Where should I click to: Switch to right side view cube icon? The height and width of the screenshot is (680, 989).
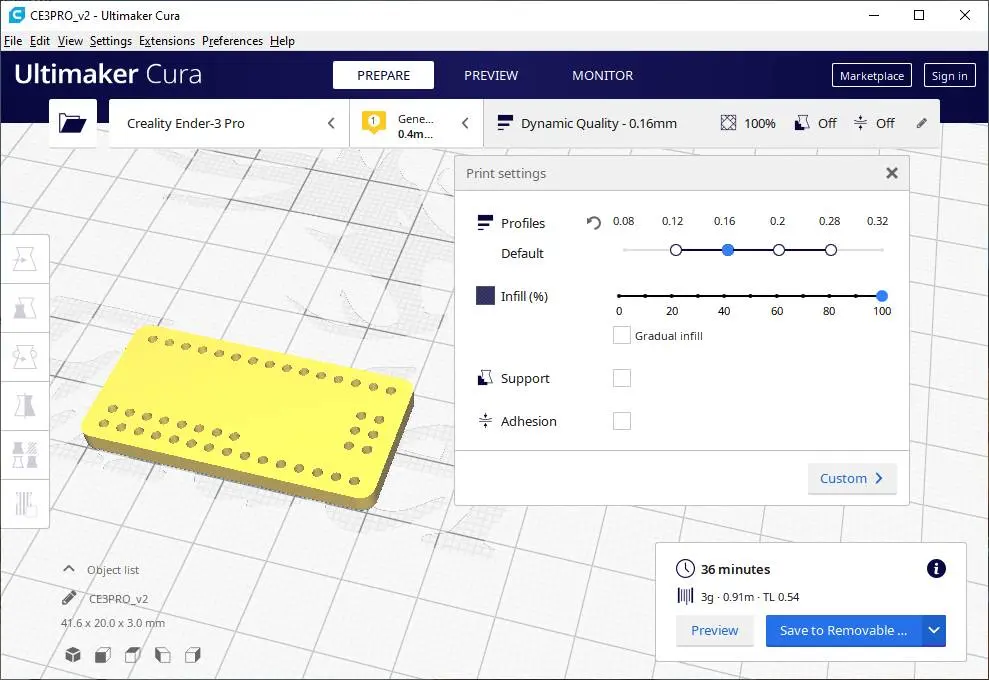coord(193,655)
